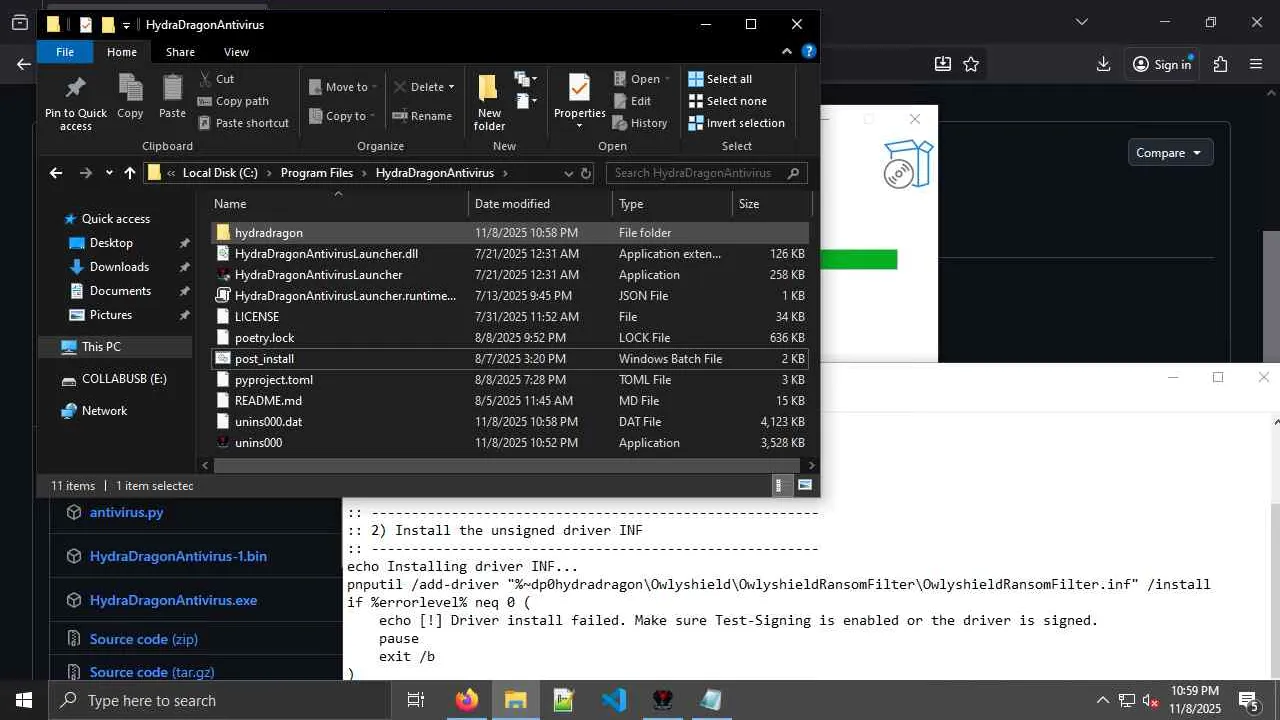Click Paste shortcut in the ribbon
This screenshot has width=1280, height=720.
coord(244,123)
